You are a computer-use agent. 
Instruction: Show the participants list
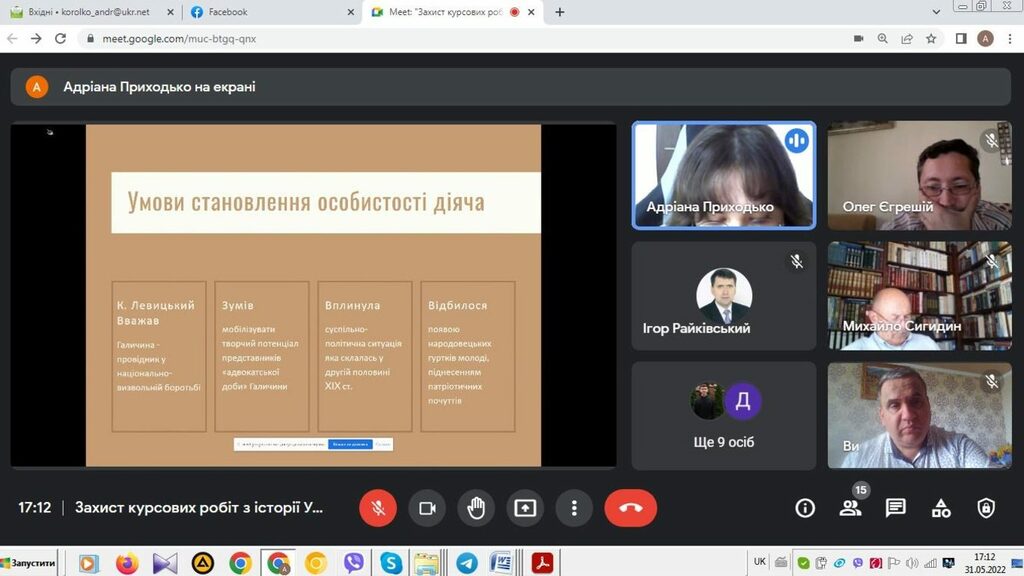850,508
